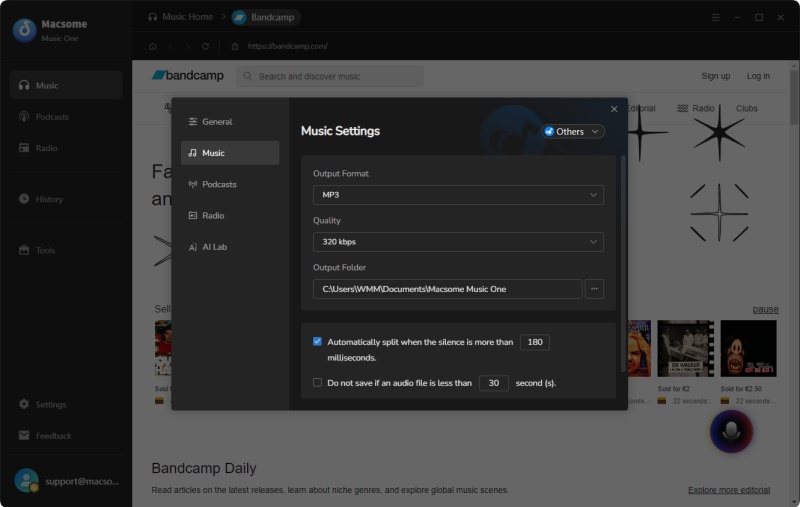The image size is (800, 507).
Task: Open the Podcasts settings tab
Action: pyautogui.click(x=230, y=184)
